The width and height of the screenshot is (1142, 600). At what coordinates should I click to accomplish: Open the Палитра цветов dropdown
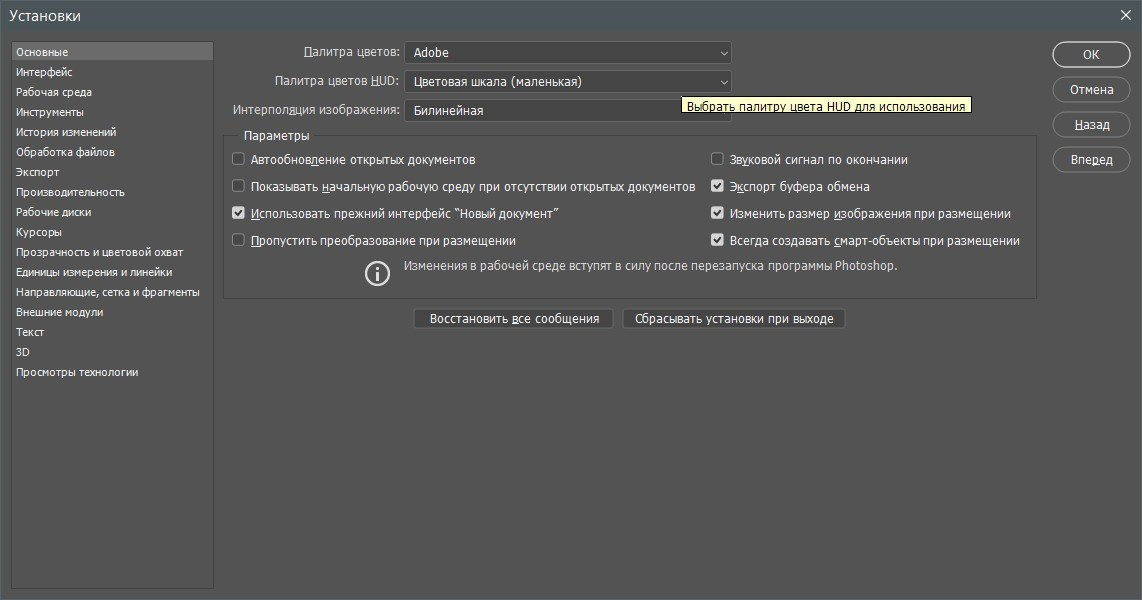[568, 52]
